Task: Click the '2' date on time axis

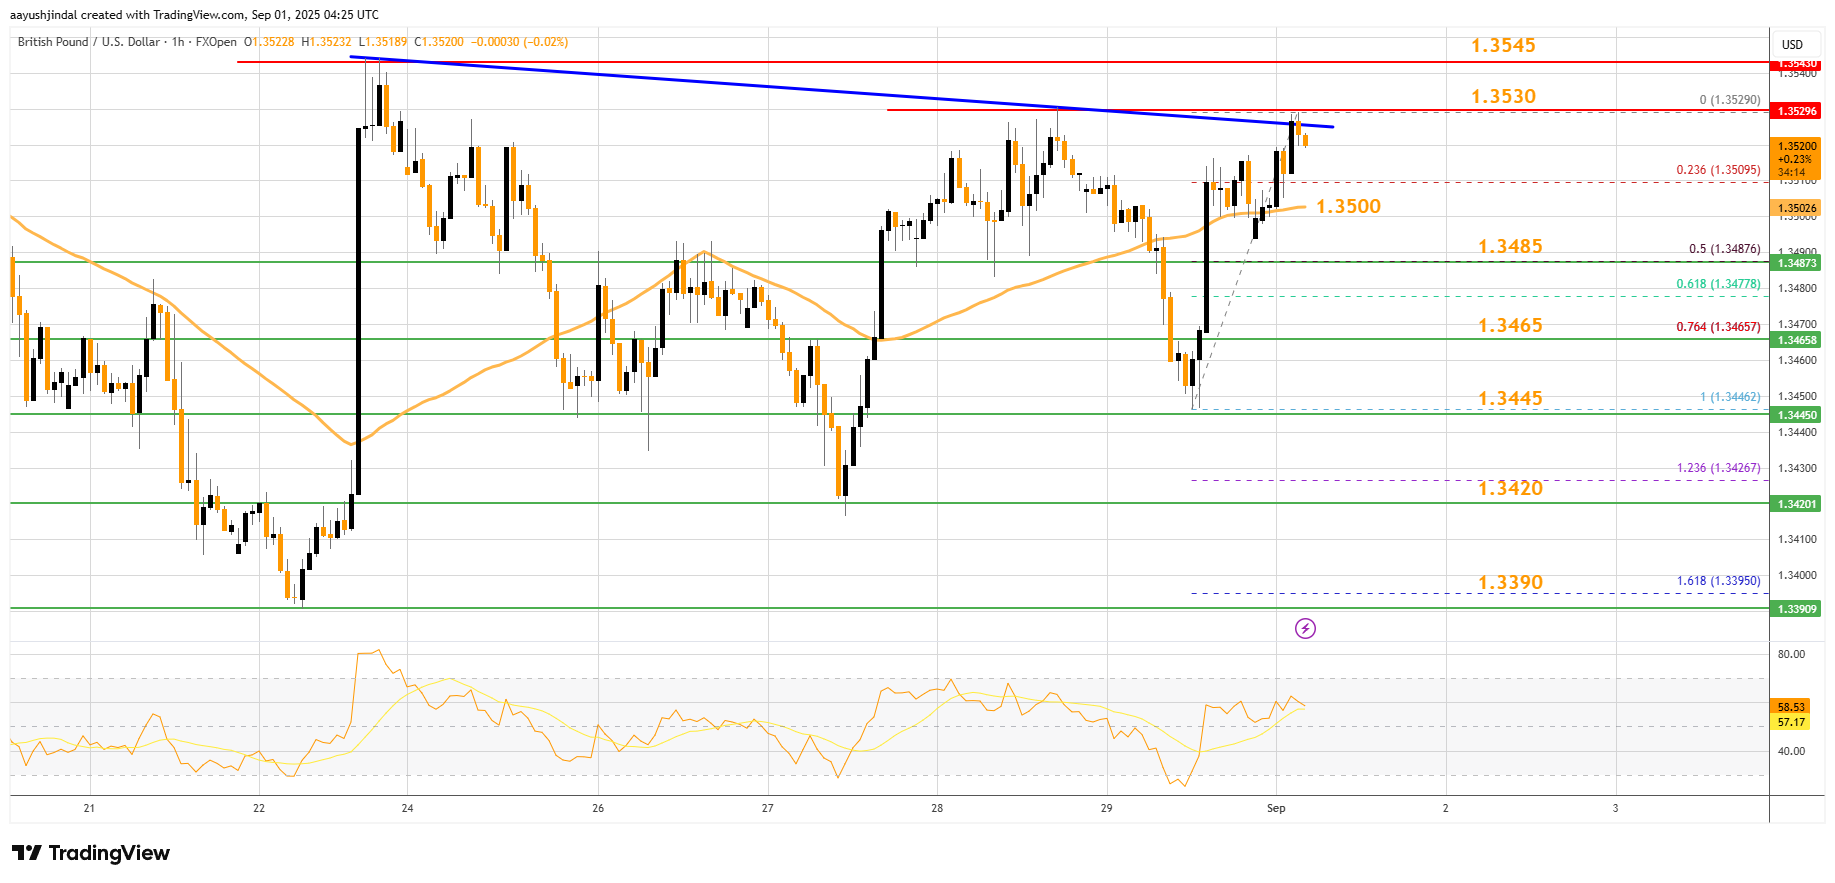Action: click(x=1445, y=808)
